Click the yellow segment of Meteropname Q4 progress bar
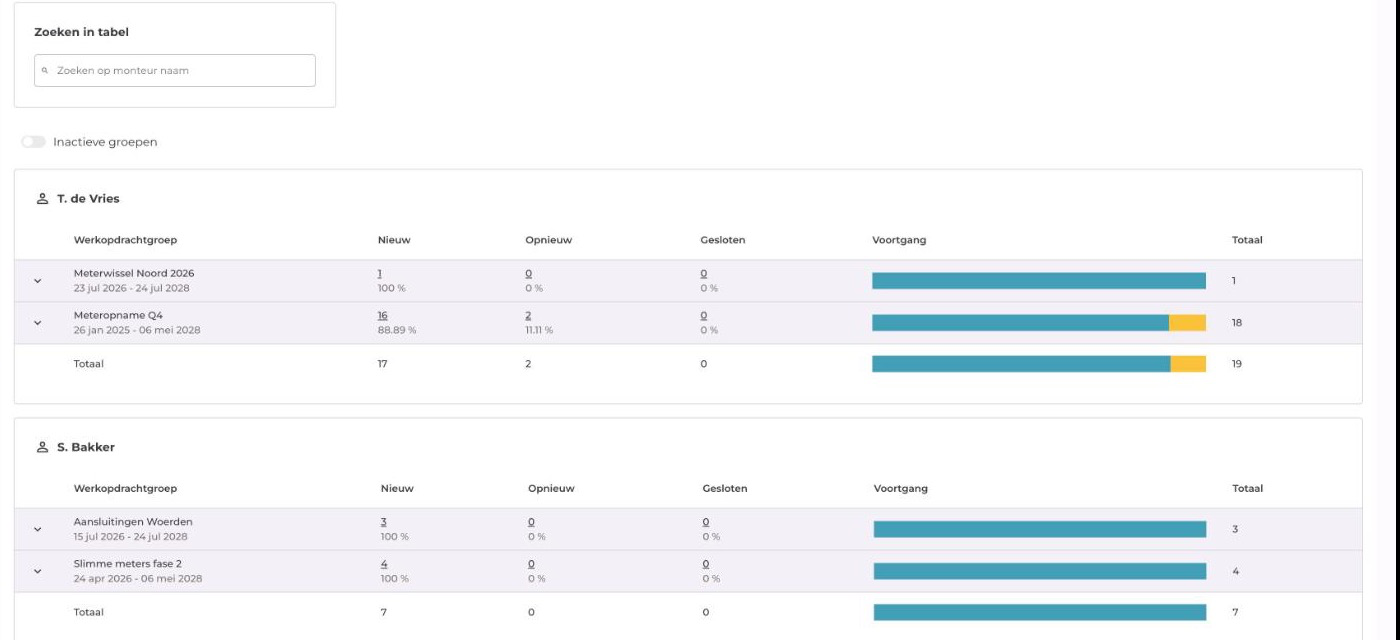This screenshot has width=1400, height=640. point(1188,323)
